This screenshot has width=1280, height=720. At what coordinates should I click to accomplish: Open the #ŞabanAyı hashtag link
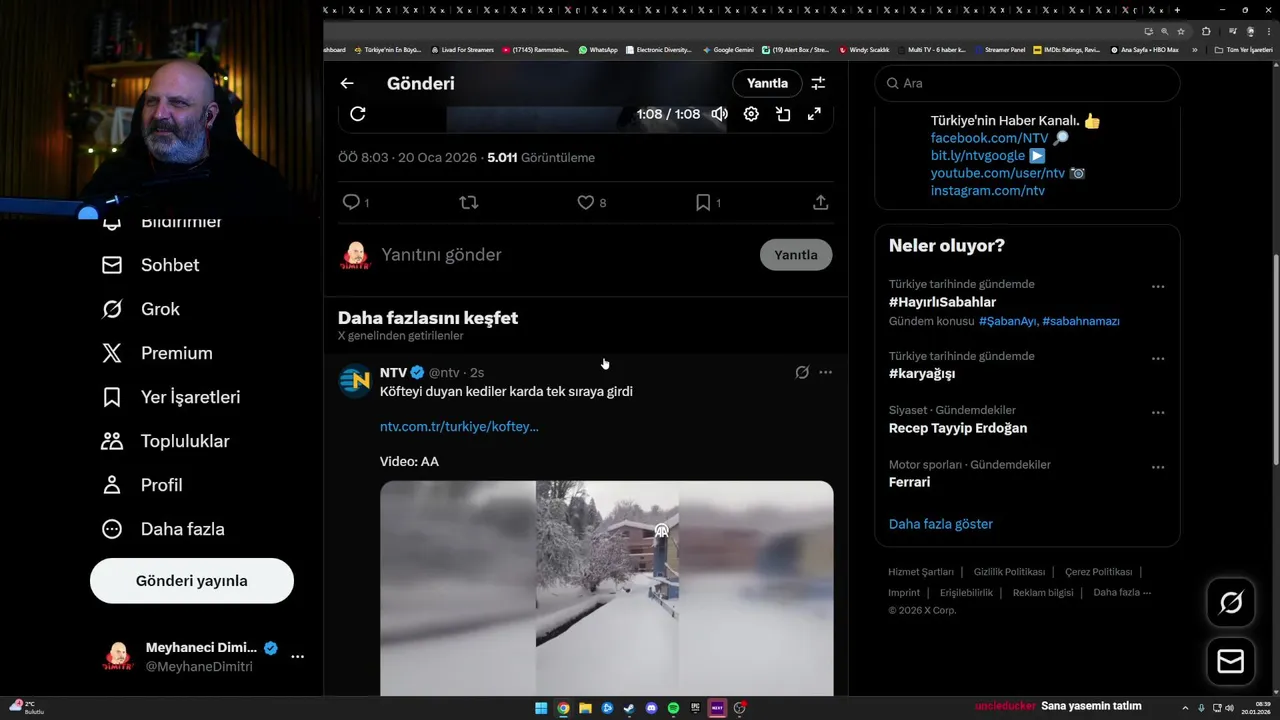1008,321
